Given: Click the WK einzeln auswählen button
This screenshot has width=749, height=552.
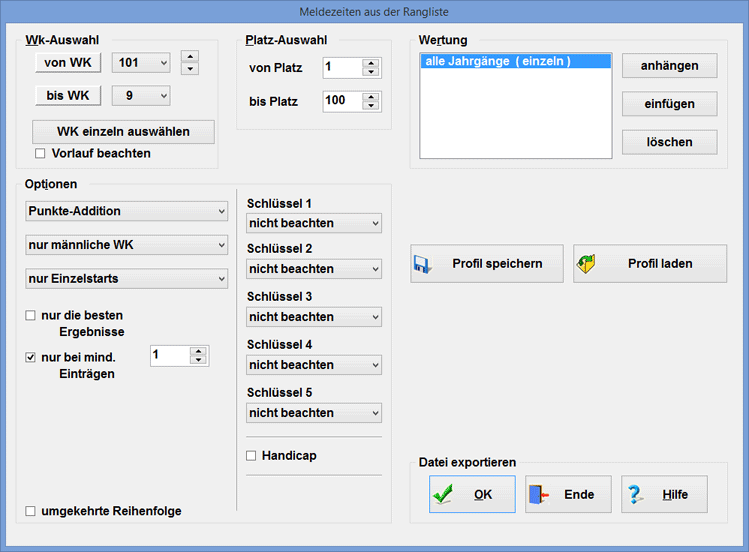Looking at the screenshot, I should pos(124,132).
